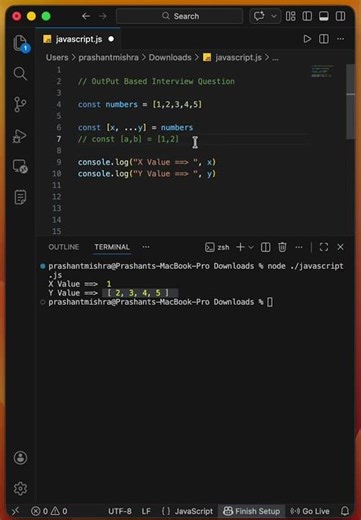
Task: Split the editor to the right
Action: click(324, 39)
